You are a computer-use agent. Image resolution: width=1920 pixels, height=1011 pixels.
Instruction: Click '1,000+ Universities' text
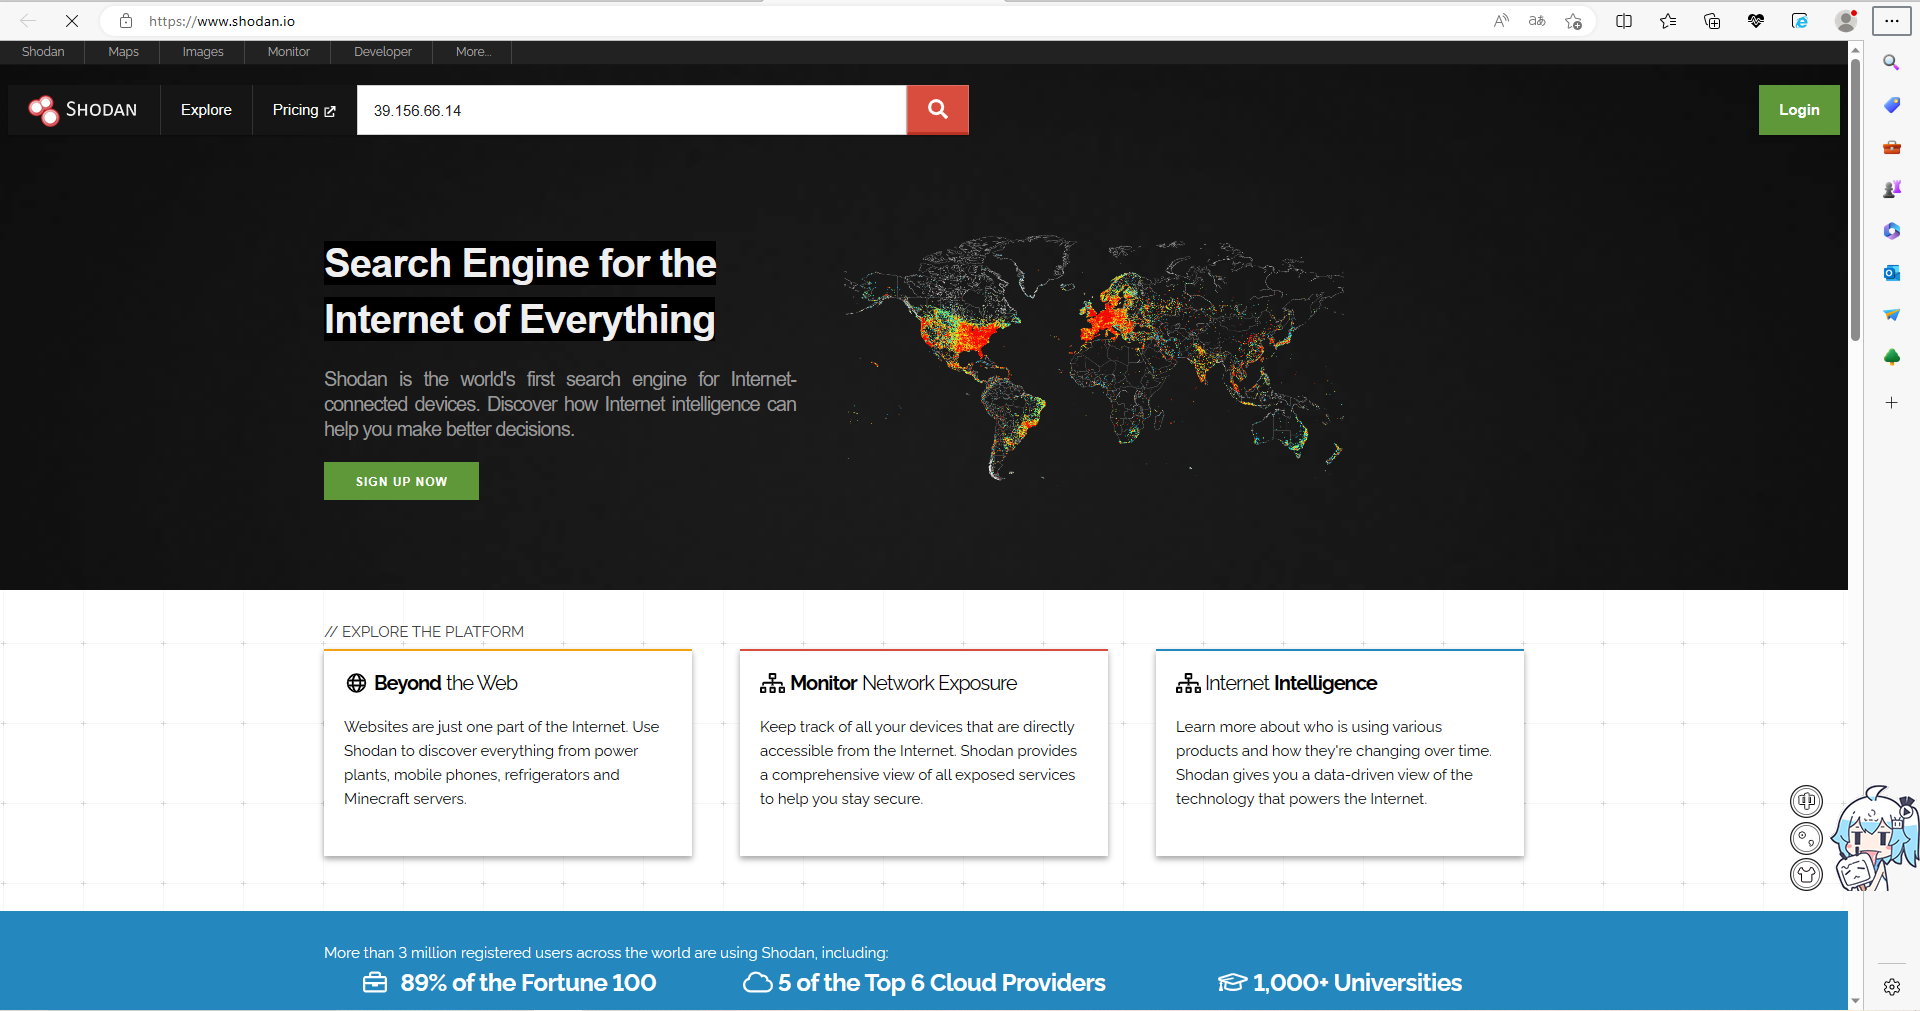1357,983
